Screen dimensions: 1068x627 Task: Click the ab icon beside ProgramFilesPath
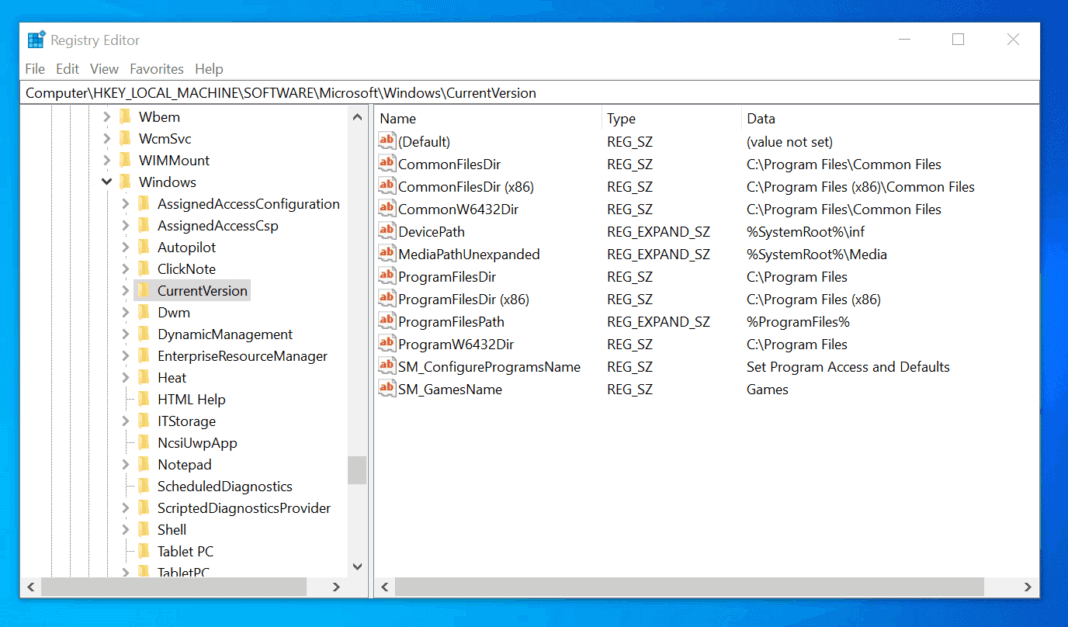387,321
